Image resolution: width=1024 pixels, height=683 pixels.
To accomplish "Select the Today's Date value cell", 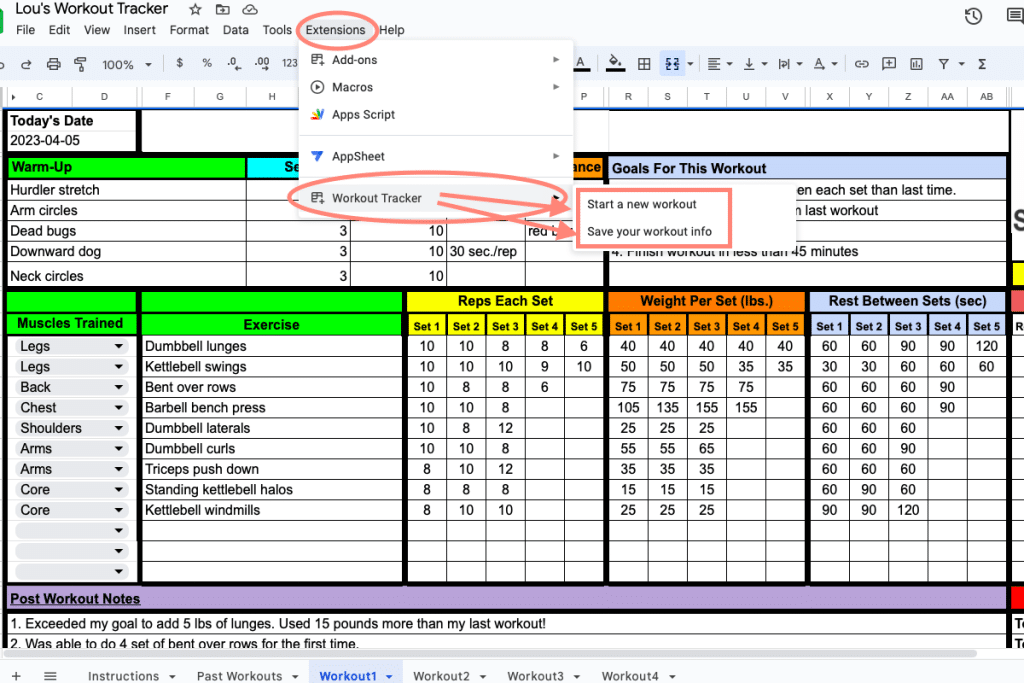I will point(72,140).
